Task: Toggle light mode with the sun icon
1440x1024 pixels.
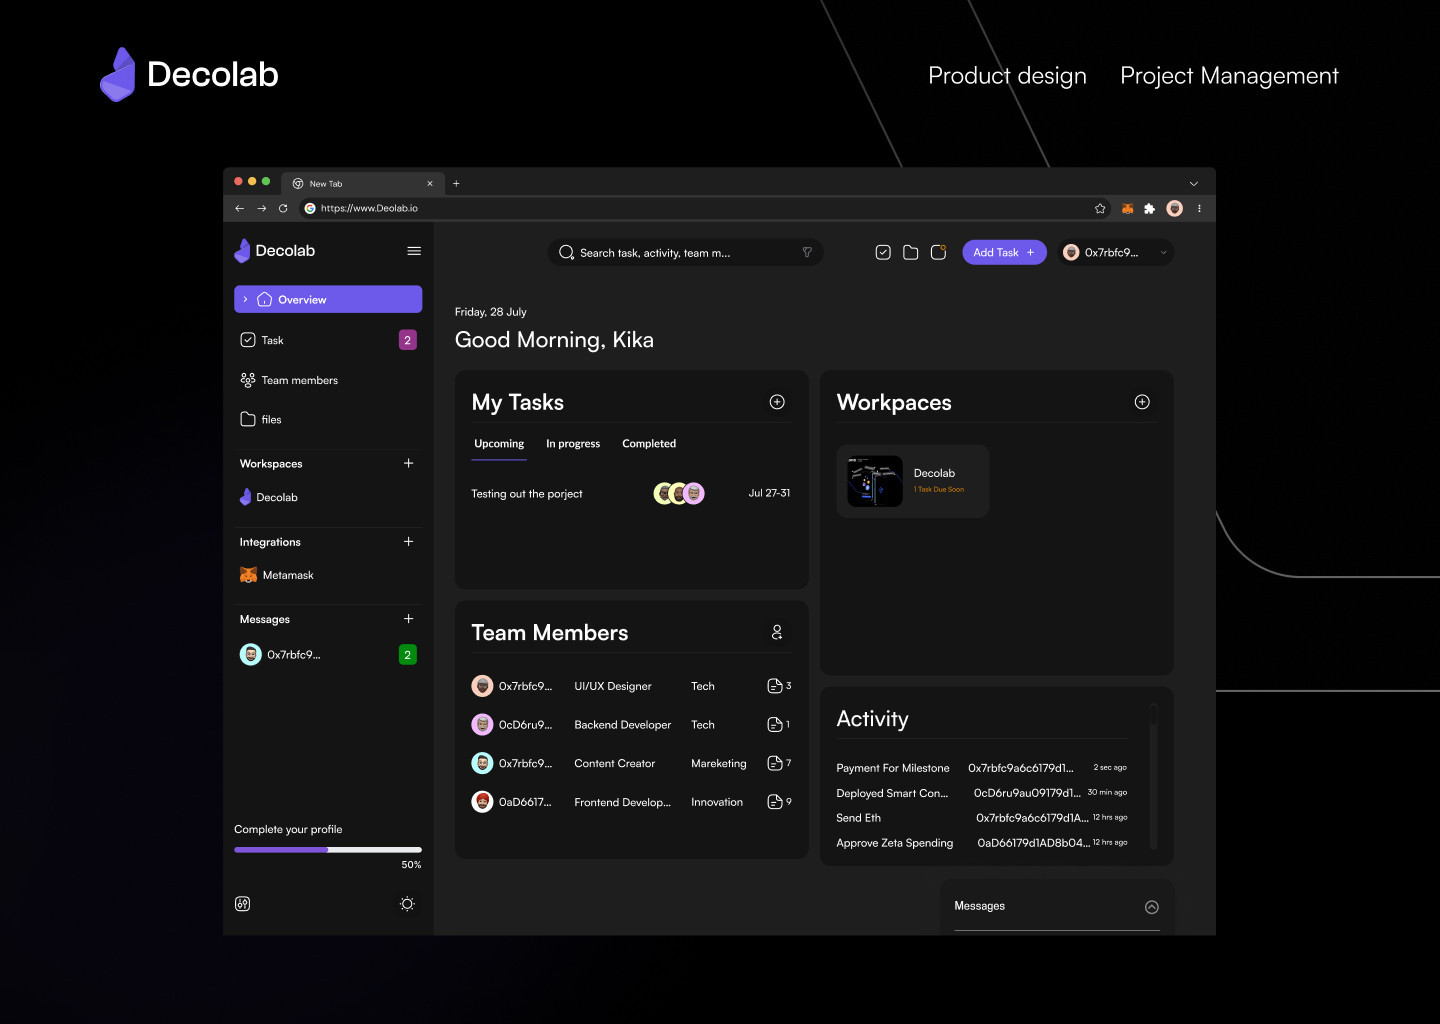Action: (407, 904)
